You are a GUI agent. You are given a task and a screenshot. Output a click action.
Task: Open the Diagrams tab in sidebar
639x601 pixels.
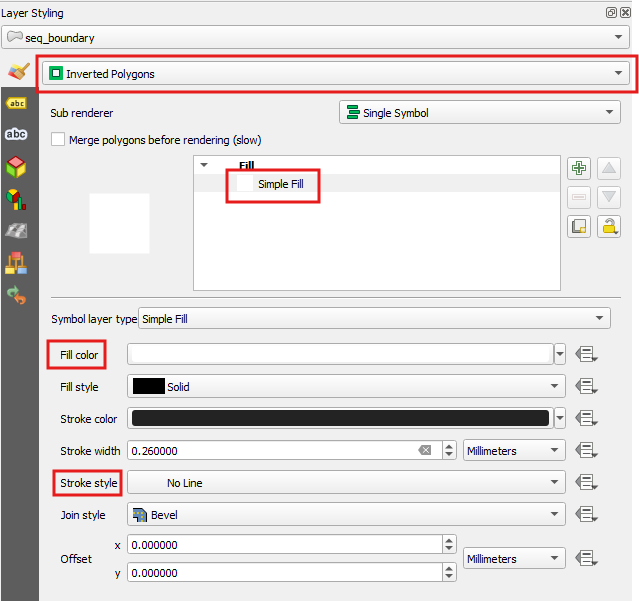(x=16, y=199)
